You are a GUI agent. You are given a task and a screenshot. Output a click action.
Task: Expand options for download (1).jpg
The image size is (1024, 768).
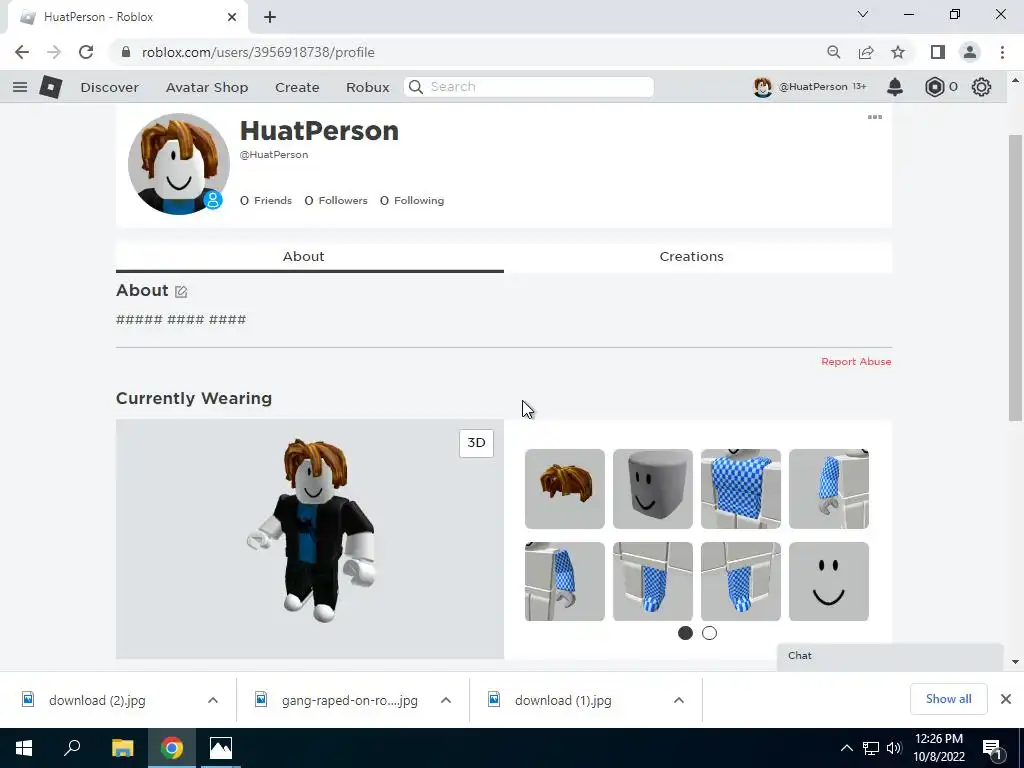click(679, 700)
